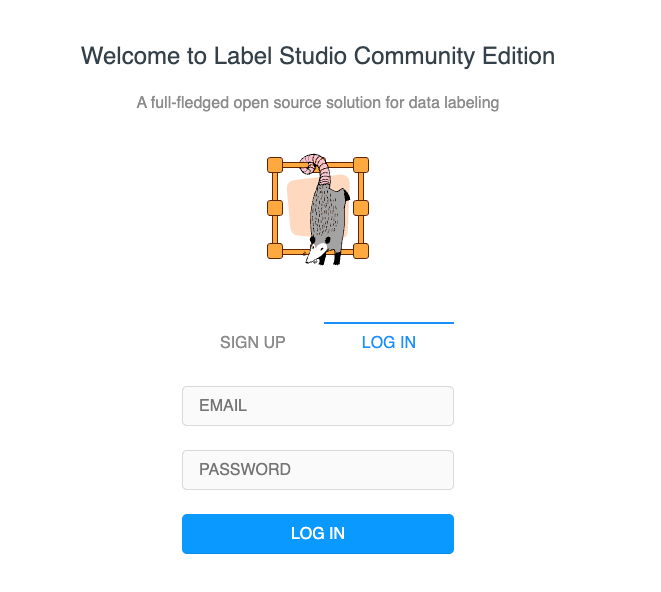
Task: Click the bottom-right orange frame handle
Action: pyautogui.click(x=361, y=251)
